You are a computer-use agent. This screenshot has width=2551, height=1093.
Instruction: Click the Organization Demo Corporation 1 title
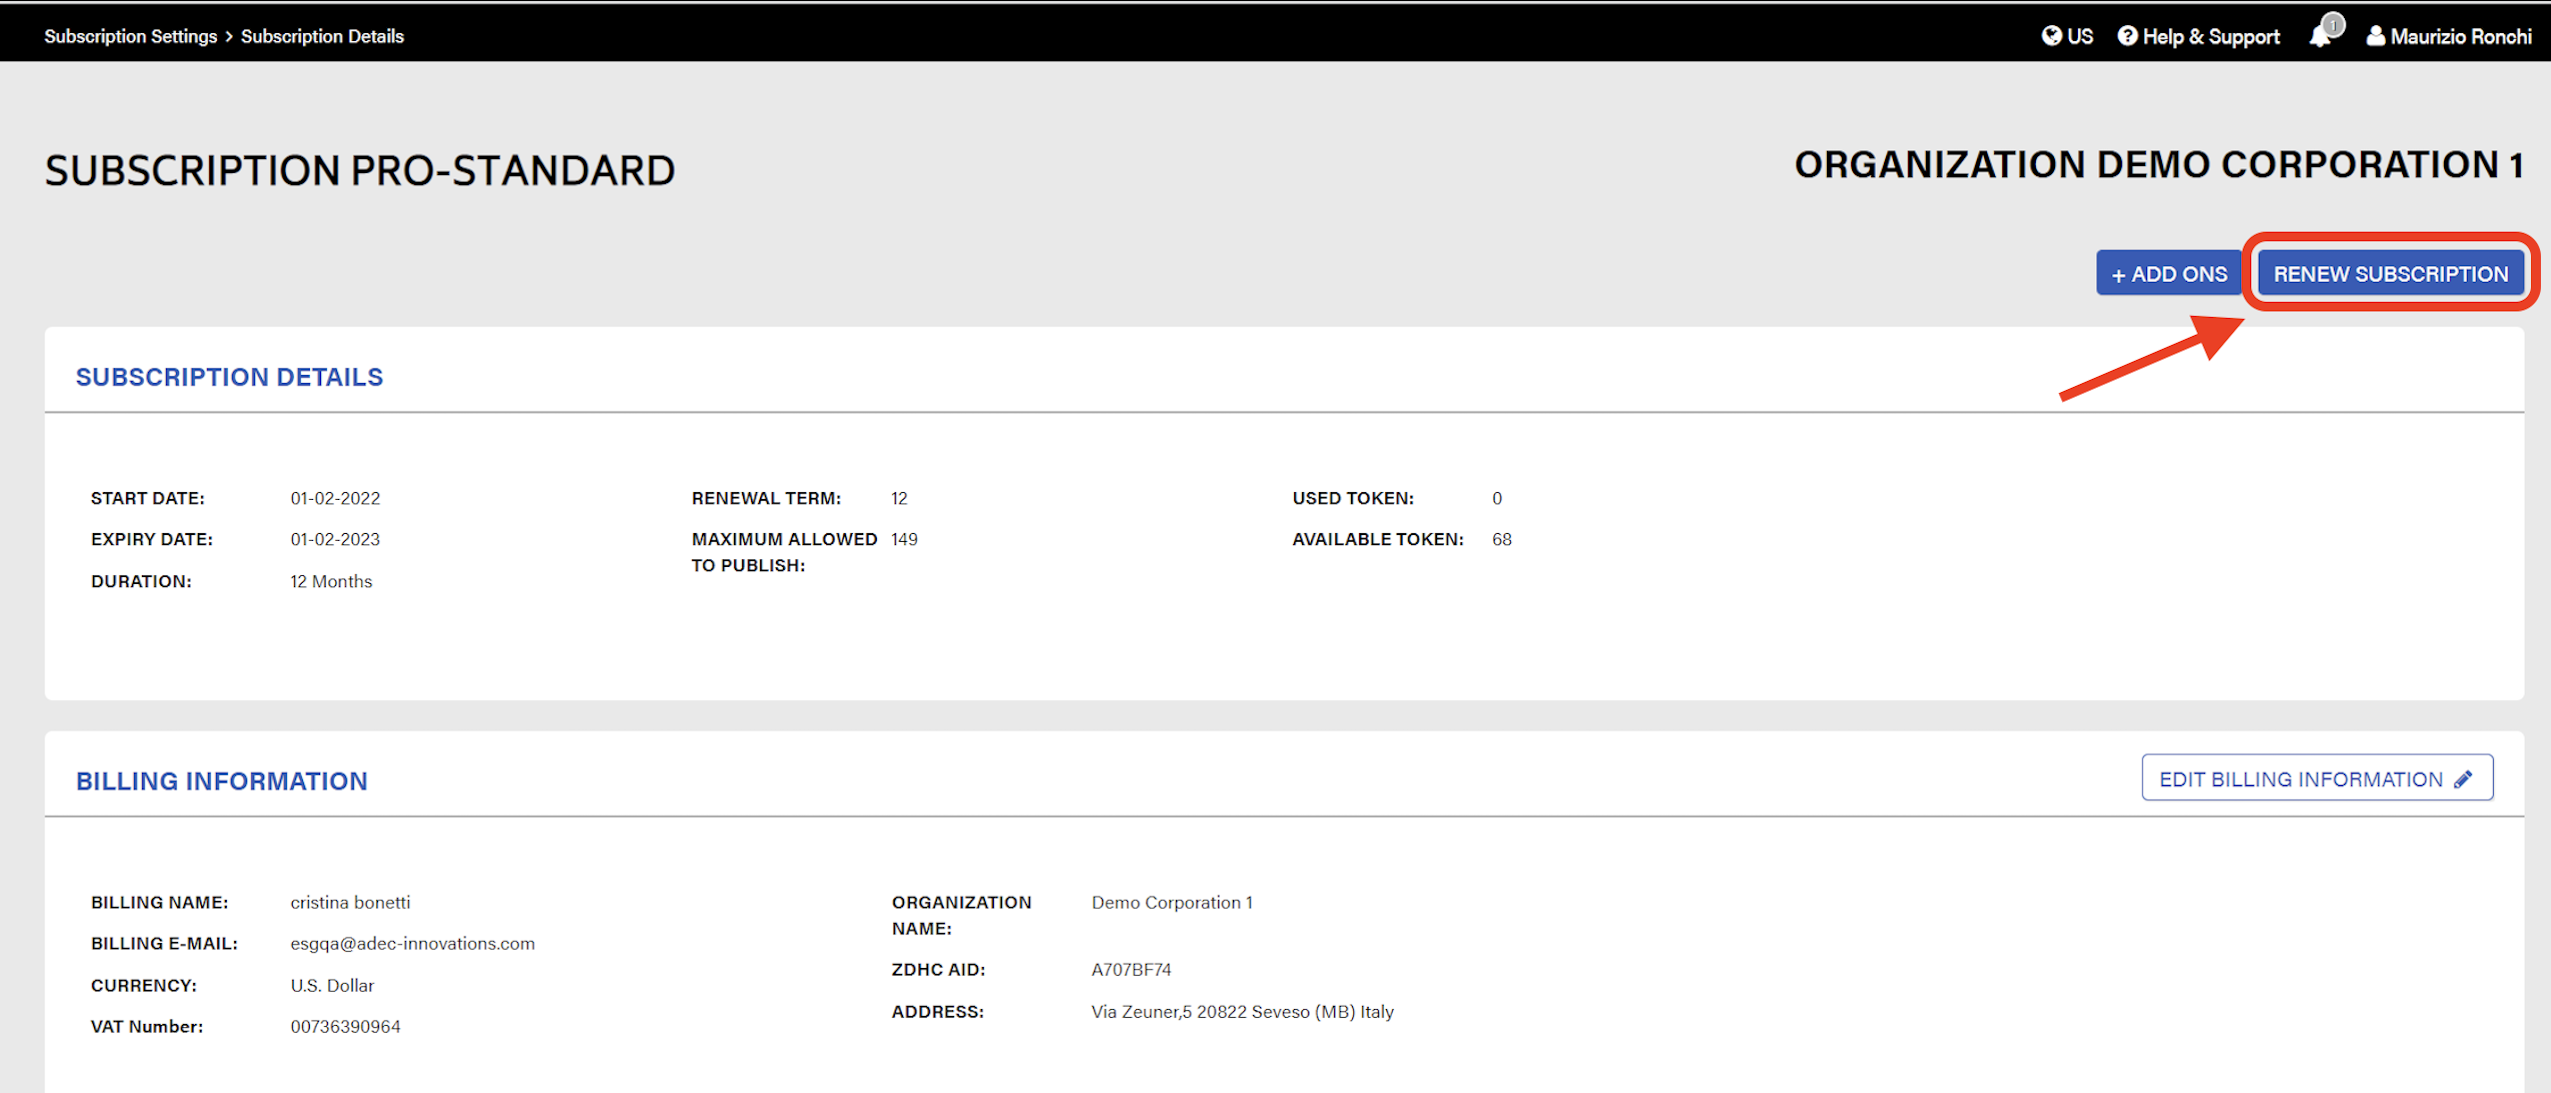coord(2158,165)
